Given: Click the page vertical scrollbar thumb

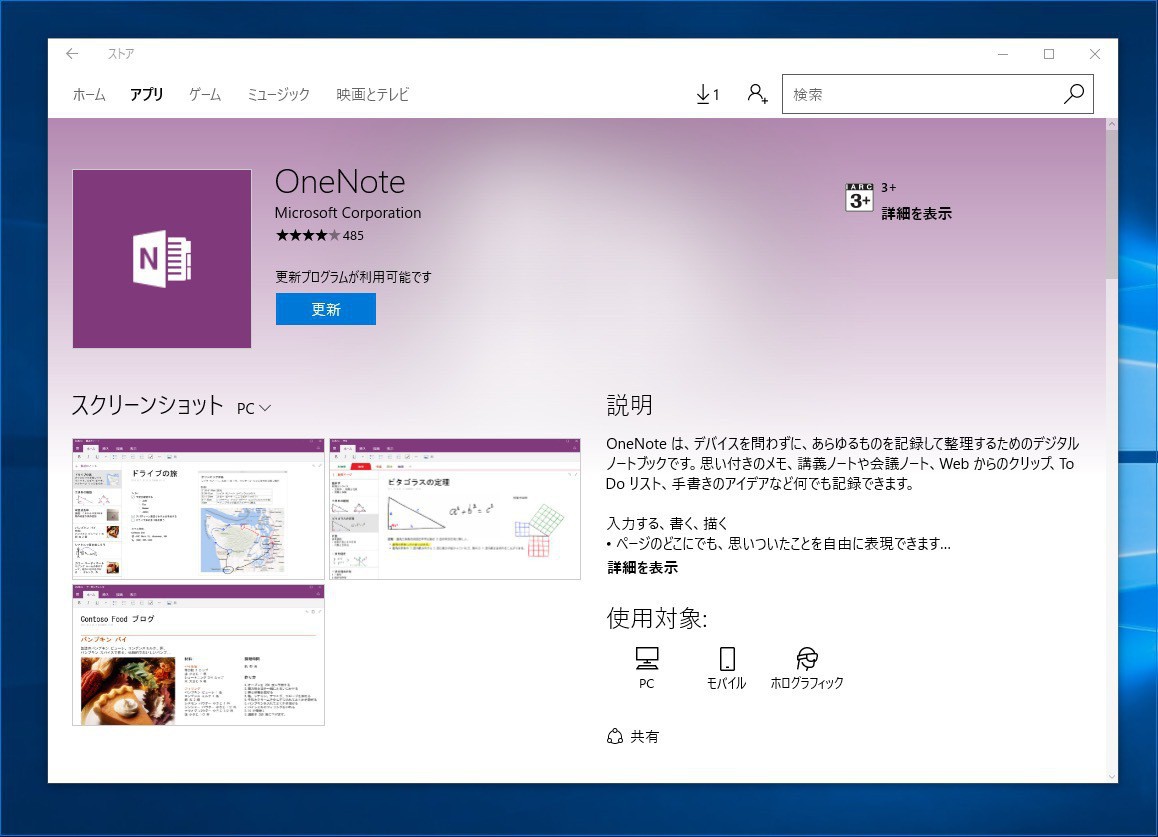Looking at the screenshot, I should click(x=1111, y=205).
